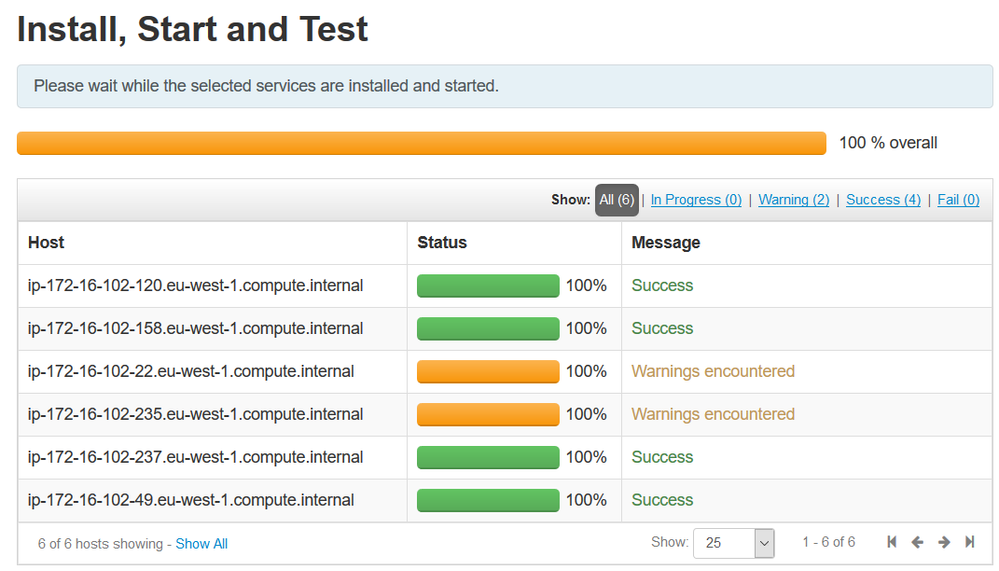Screen dimensions: 999x571
Task: Filter hosts by In Progress (0)
Action: [x=696, y=200]
